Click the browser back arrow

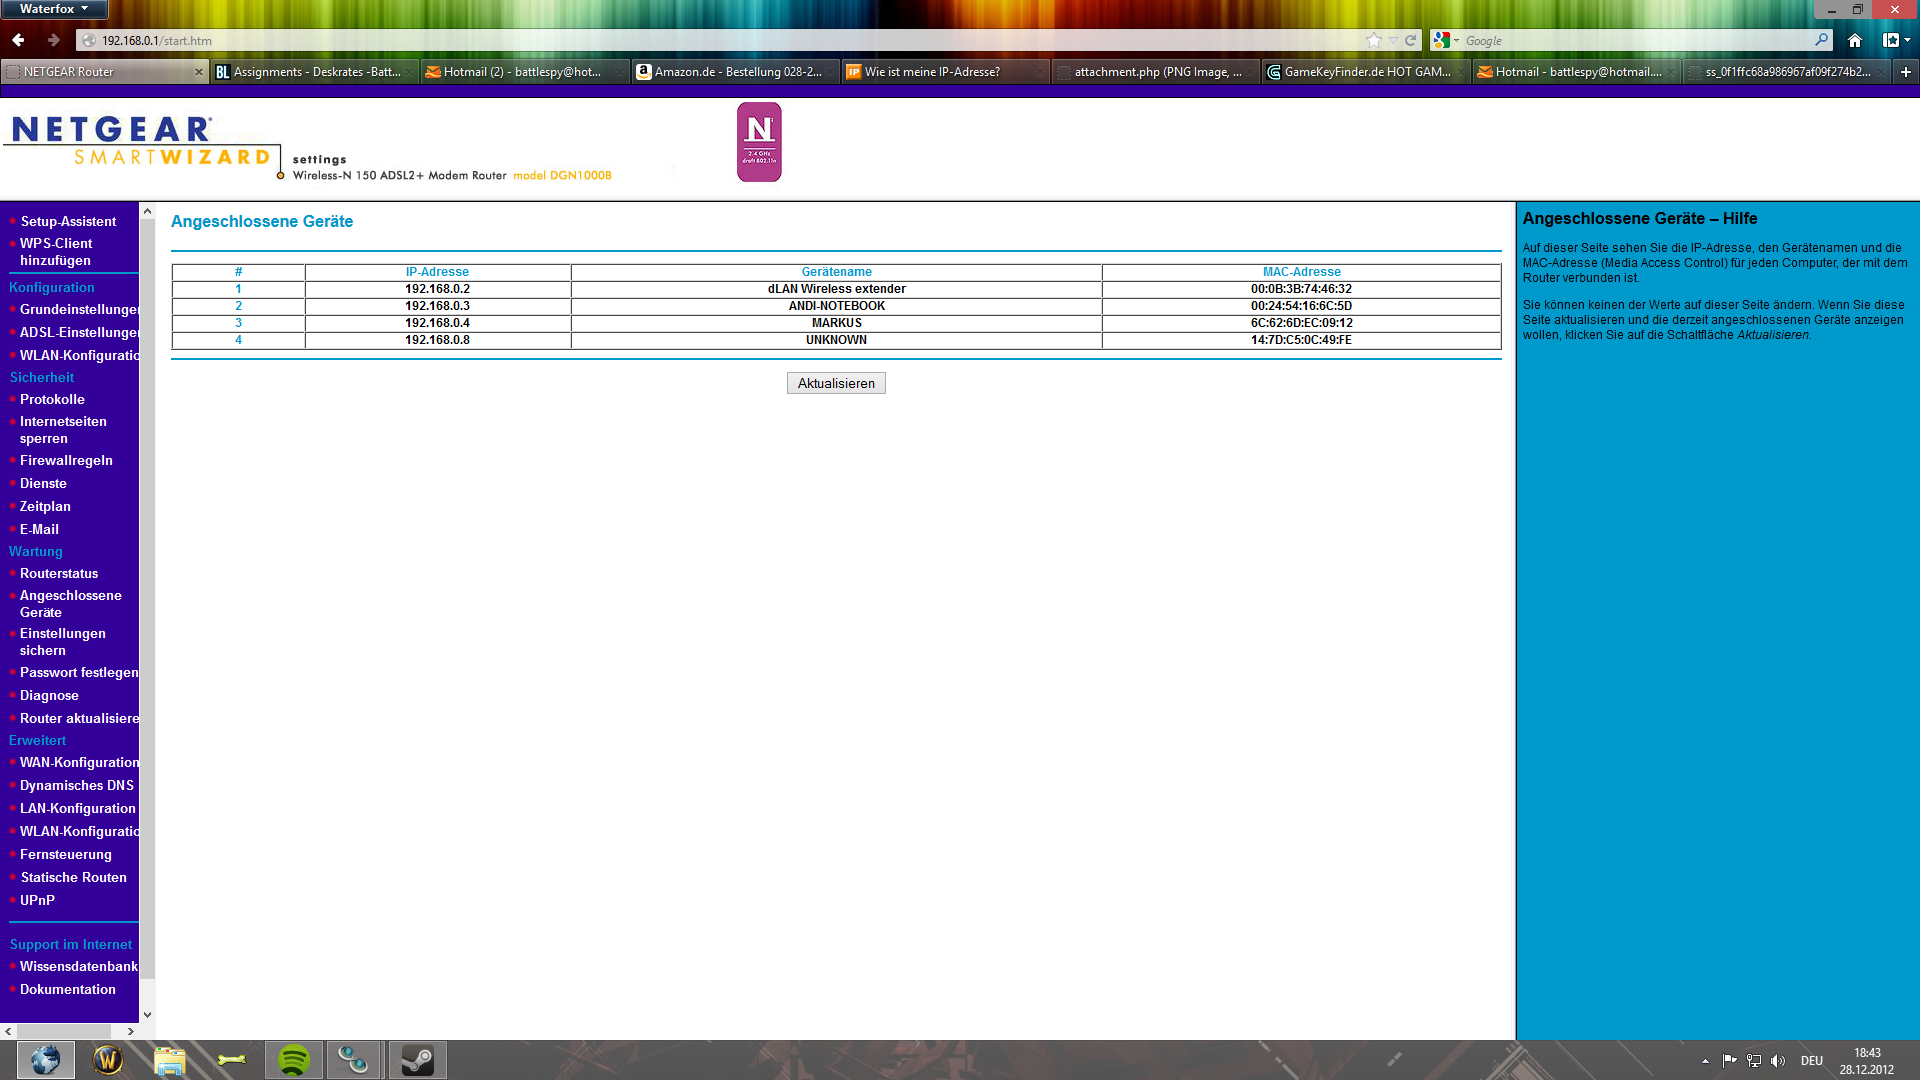[18, 40]
